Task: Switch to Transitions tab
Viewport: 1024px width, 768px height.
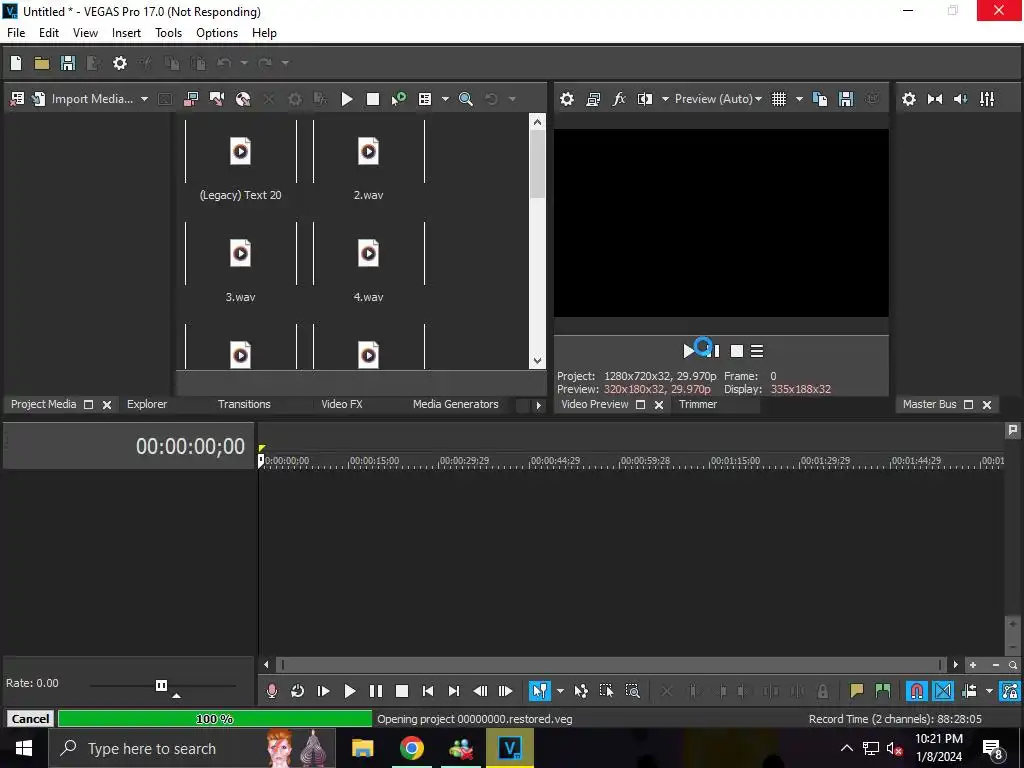Action: tap(244, 404)
